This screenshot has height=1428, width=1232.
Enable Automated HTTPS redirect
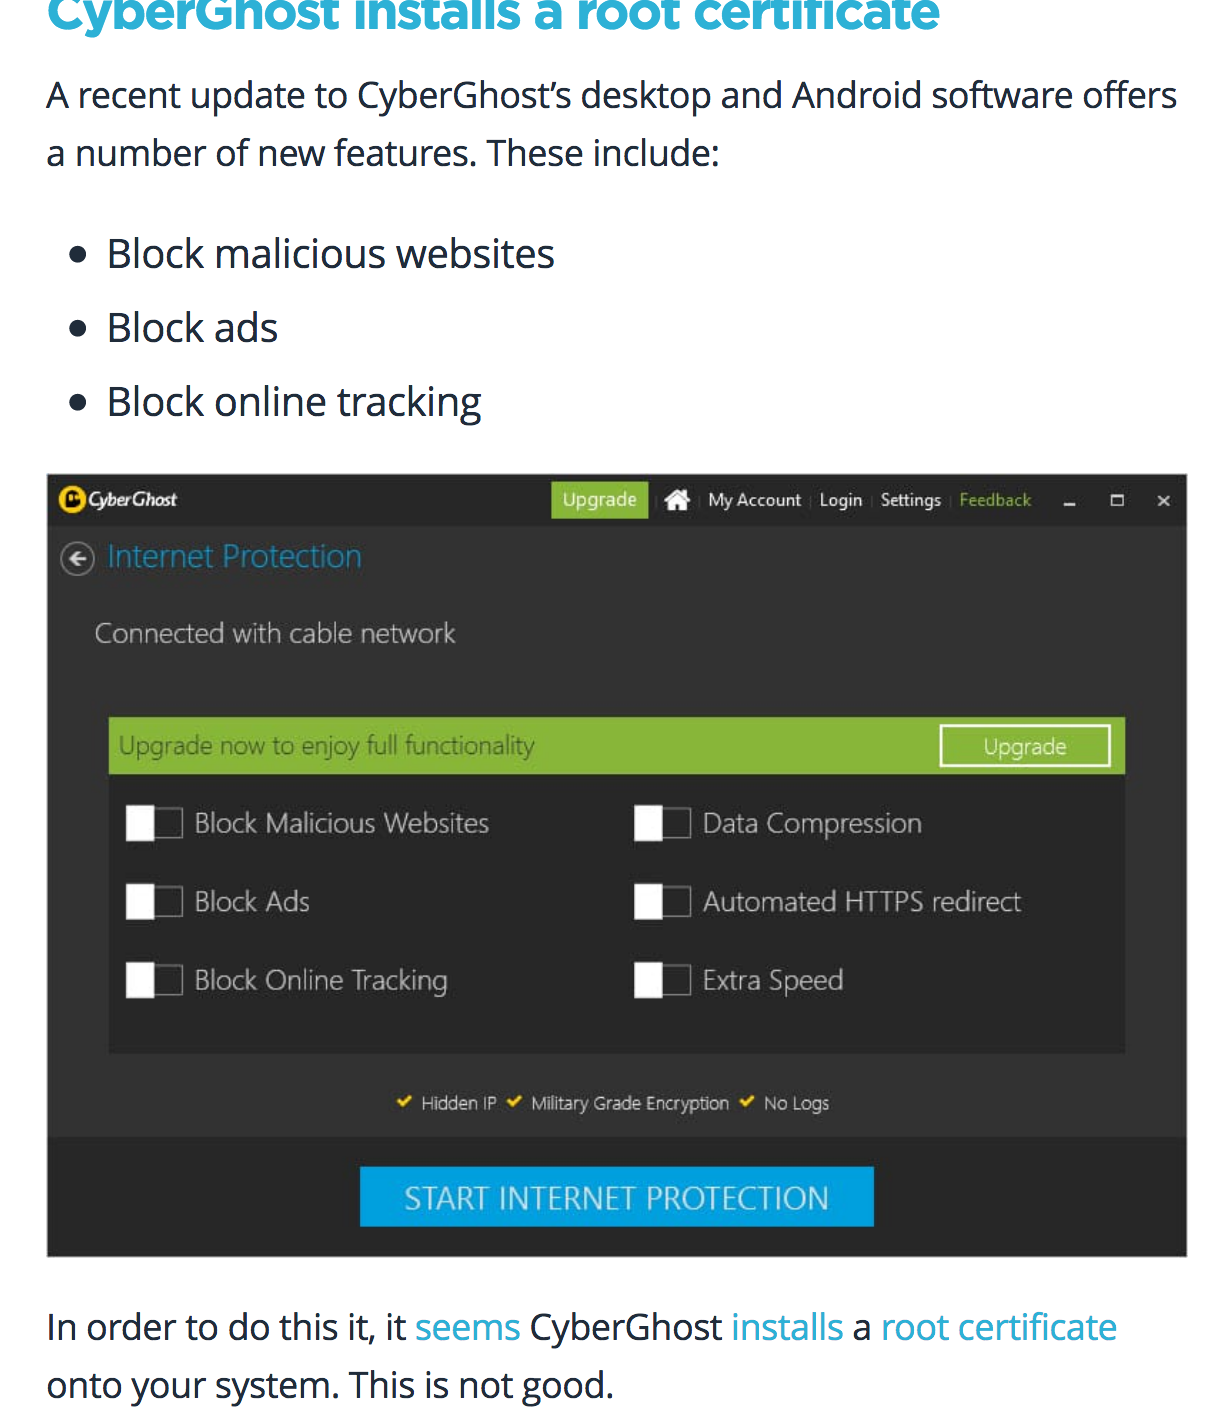(662, 902)
